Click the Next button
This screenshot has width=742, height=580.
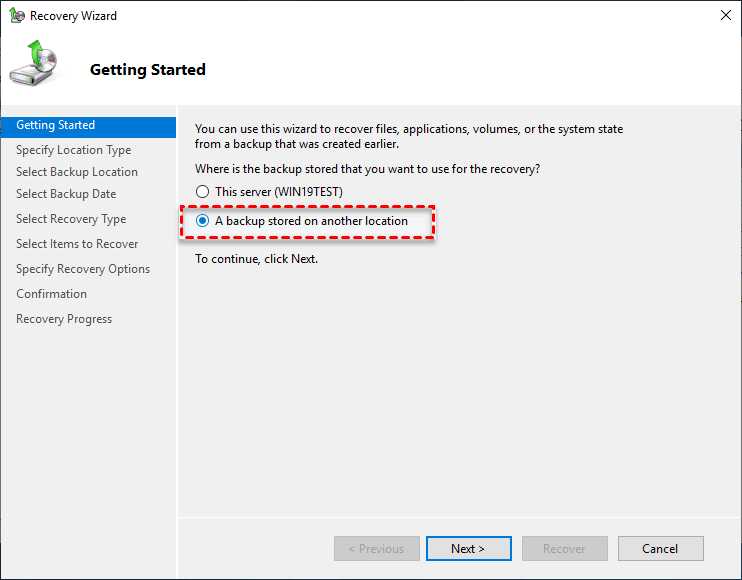(x=468, y=549)
